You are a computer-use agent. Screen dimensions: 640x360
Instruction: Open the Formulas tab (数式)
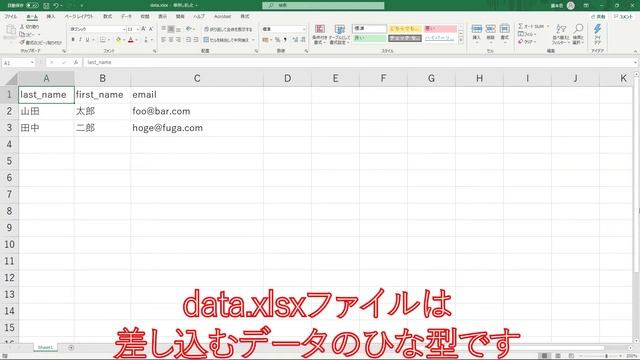(x=107, y=17)
